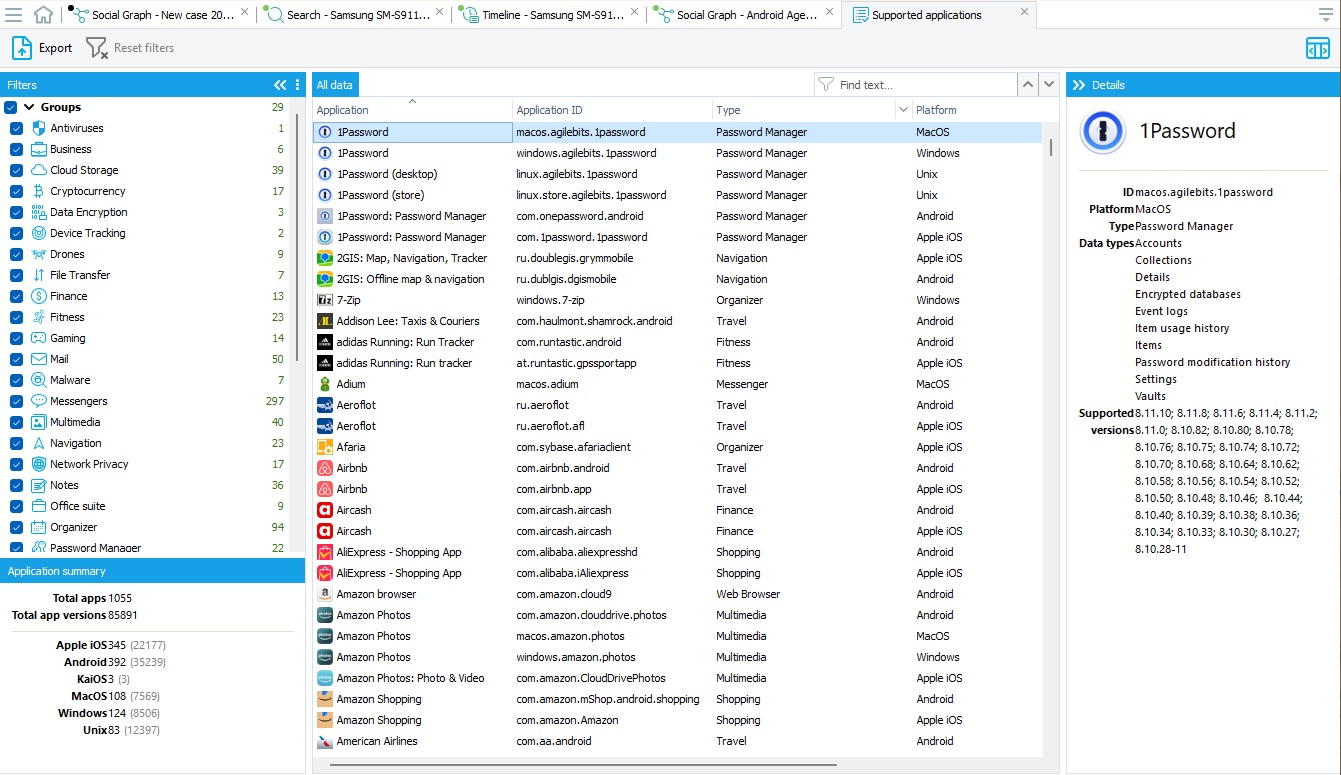Click the applications table horizontal scrollbar
Viewport: 1341px width, 775px height.
pyautogui.click(x=583, y=765)
